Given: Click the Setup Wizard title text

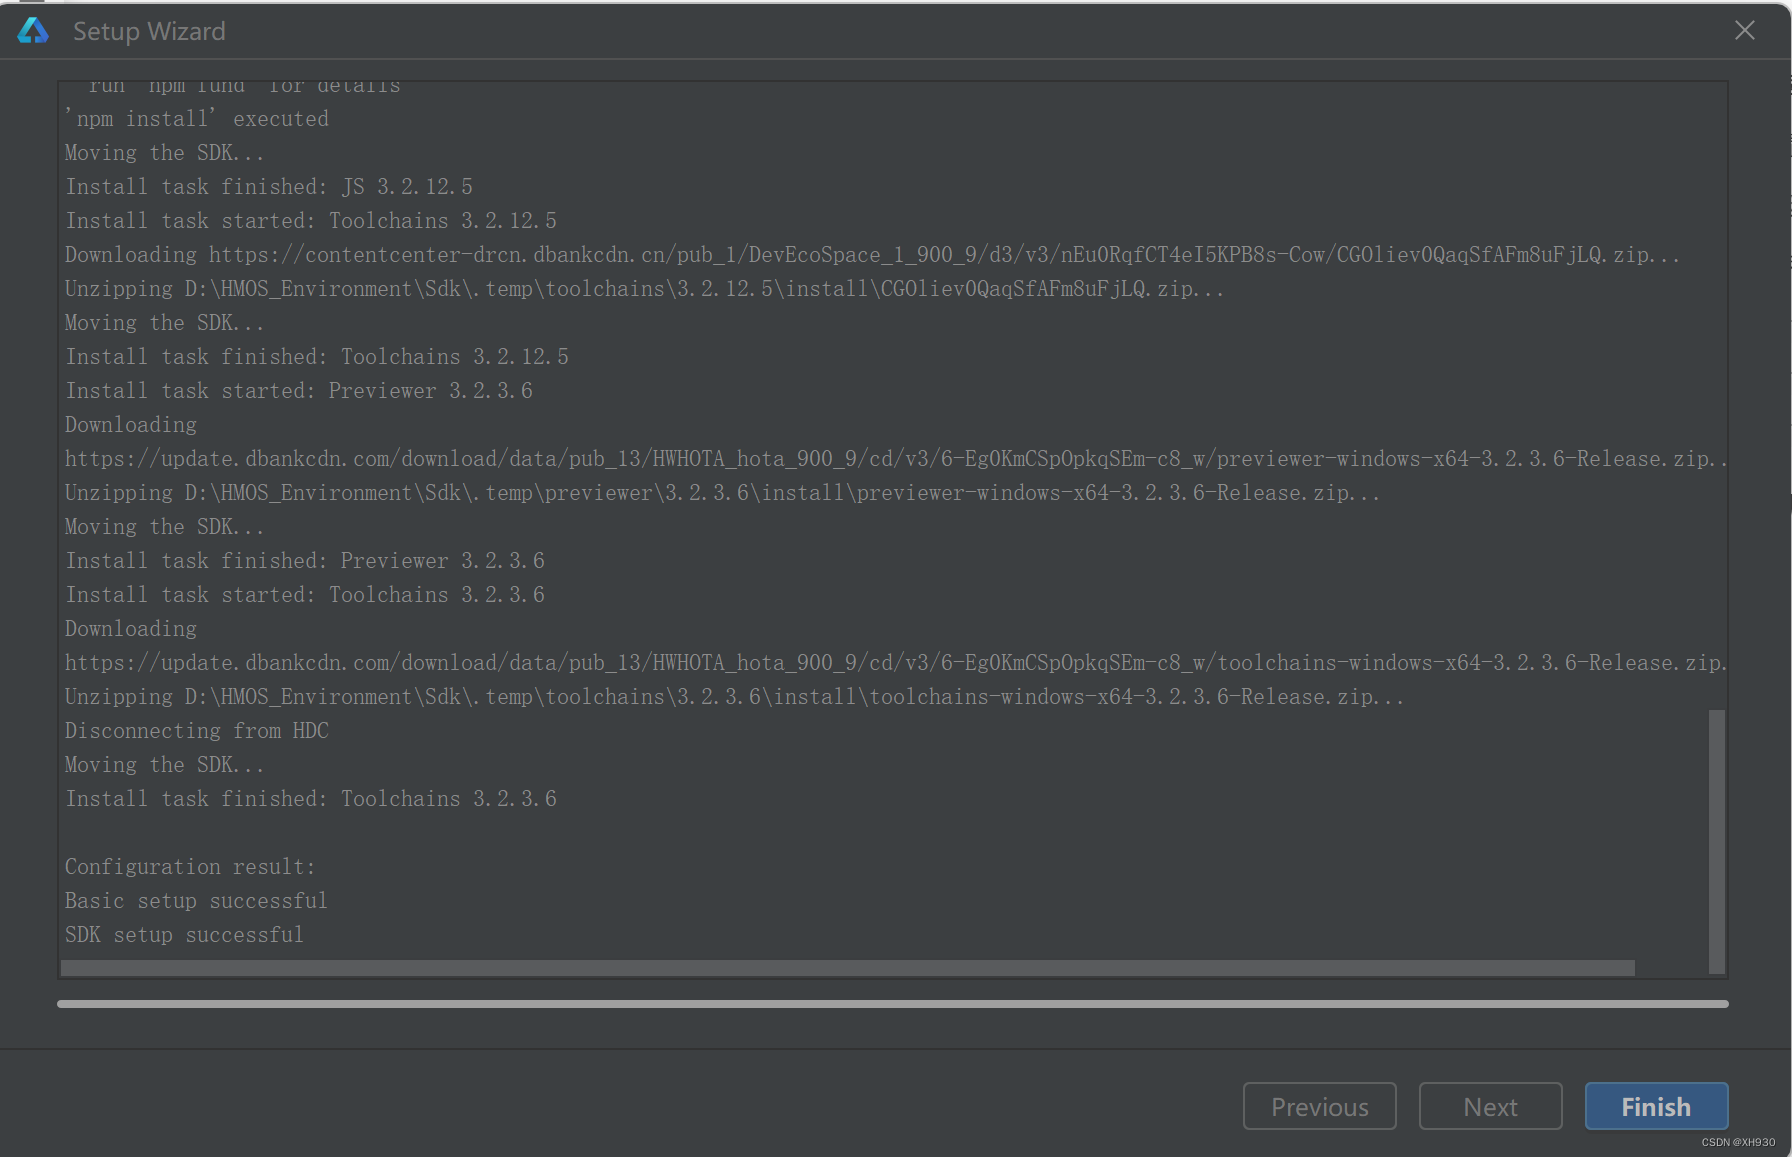Looking at the screenshot, I should [x=149, y=31].
